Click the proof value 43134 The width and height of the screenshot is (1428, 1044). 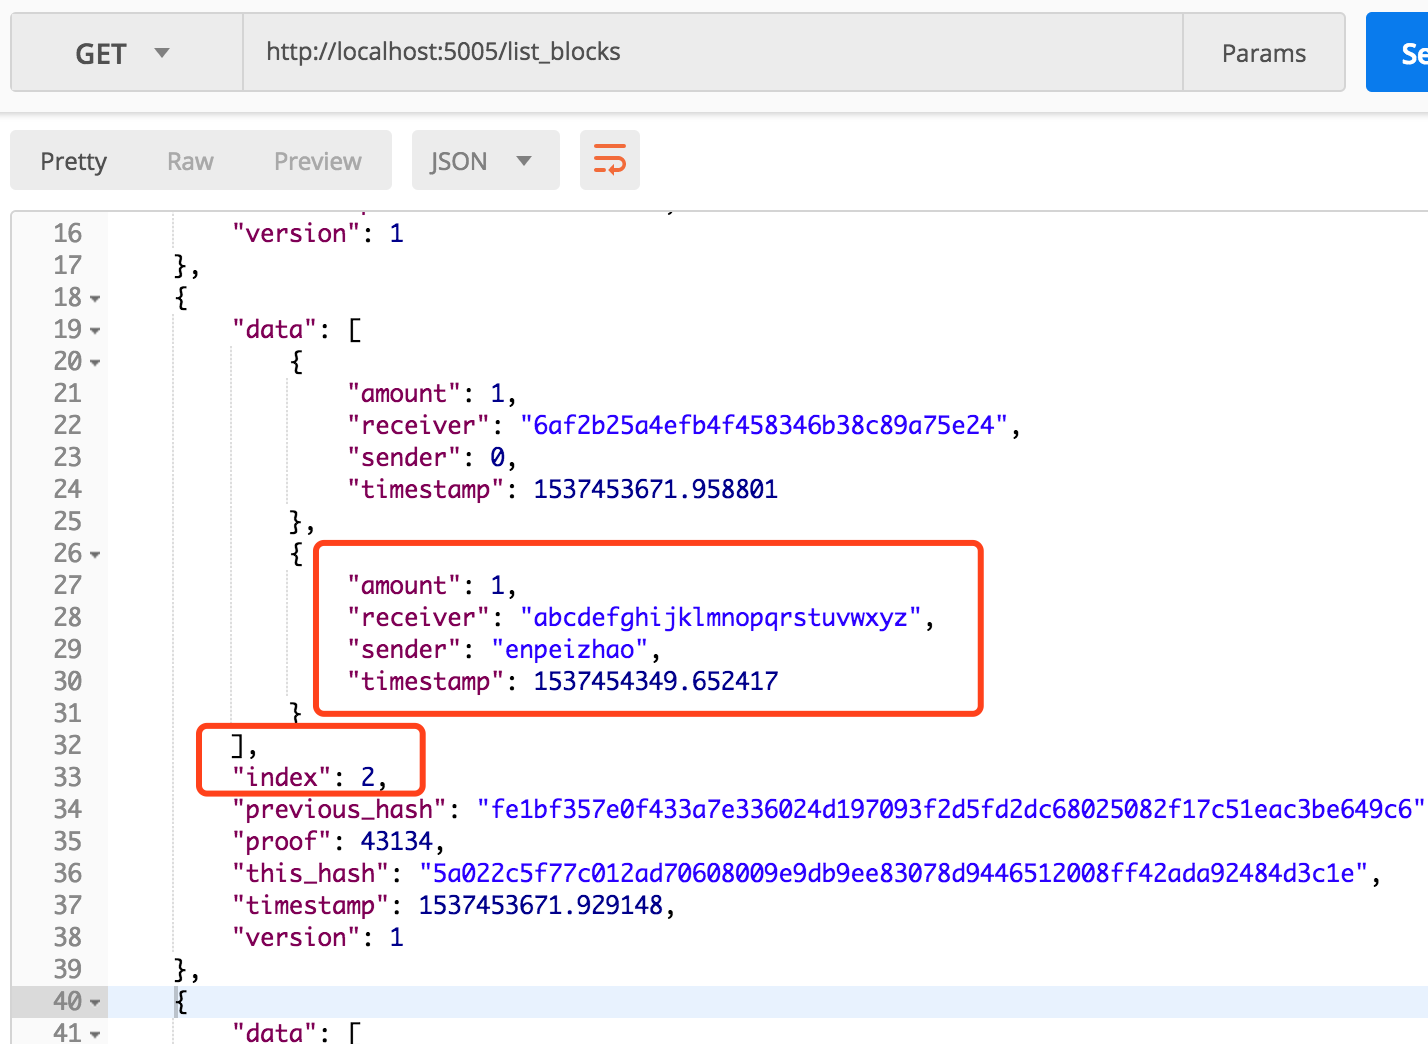396,841
